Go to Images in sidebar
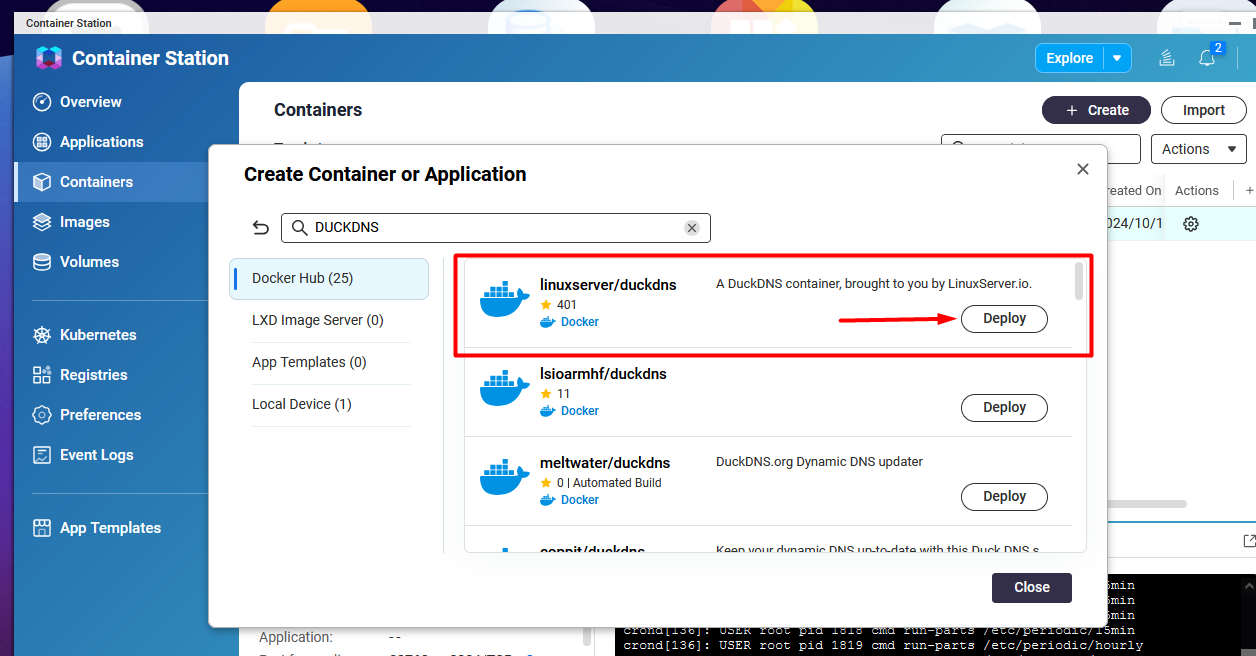The width and height of the screenshot is (1256, 656). 84,222
